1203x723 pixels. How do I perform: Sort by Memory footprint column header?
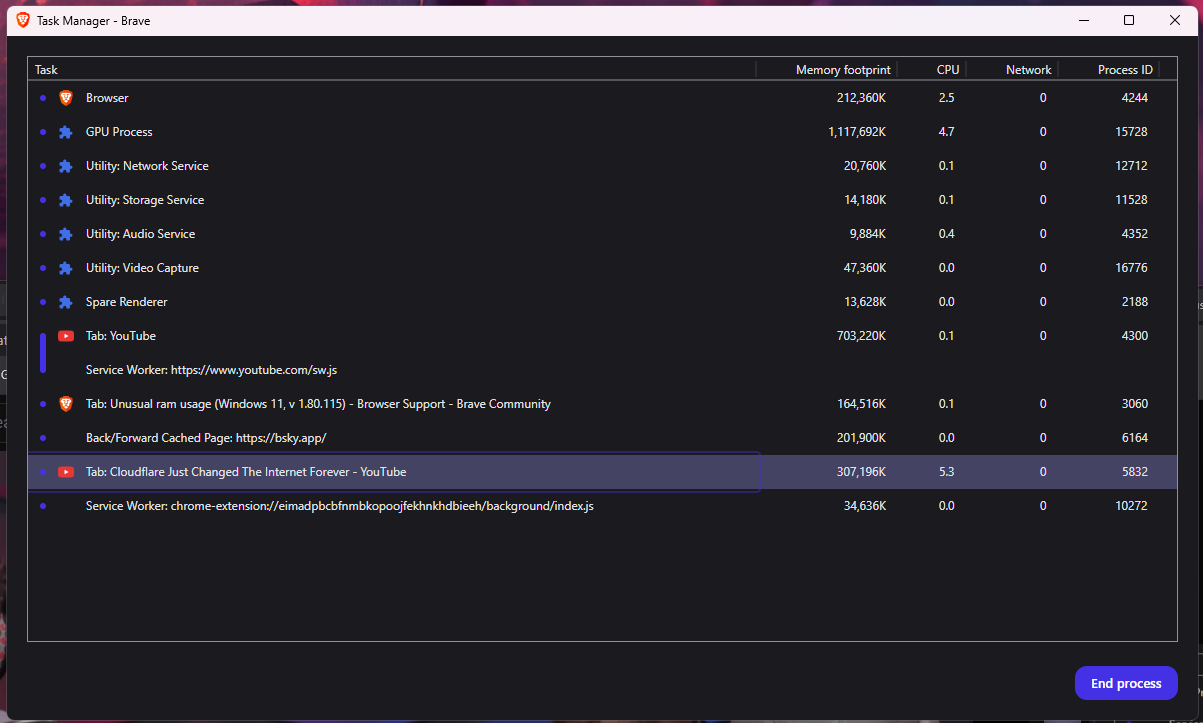[x=827, y=70]
